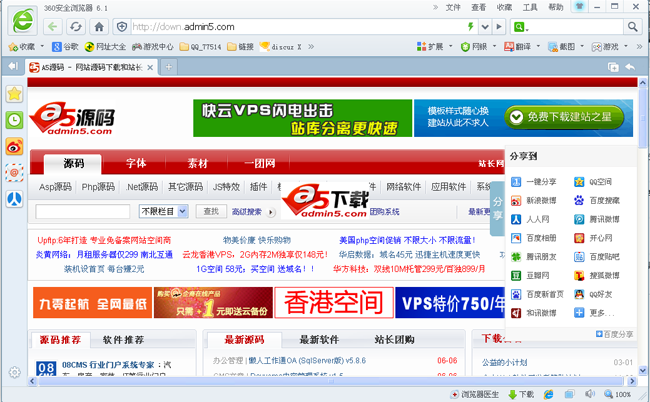Image resolution: width=650 pixels, height=402 pixels.
Task: Open the 帮助 menu
Action: click(555, 7)
